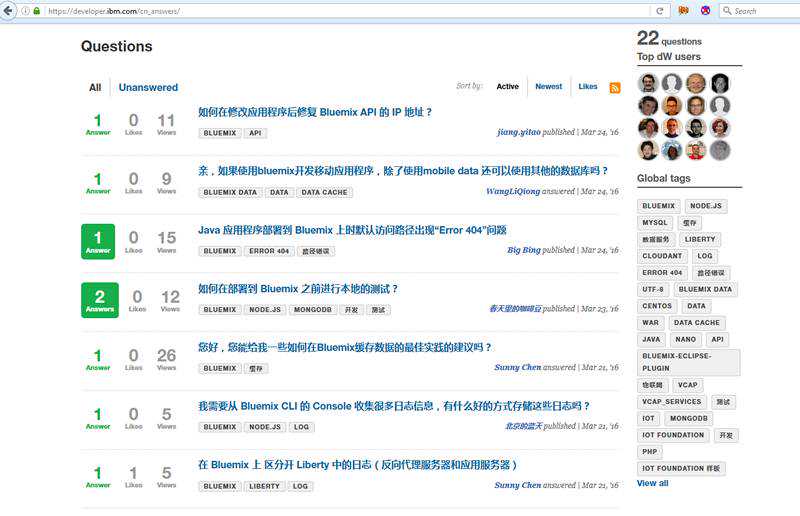Click the orange RSS feed icon
This screenshot has height=516, width=800.
pos(615,88)
